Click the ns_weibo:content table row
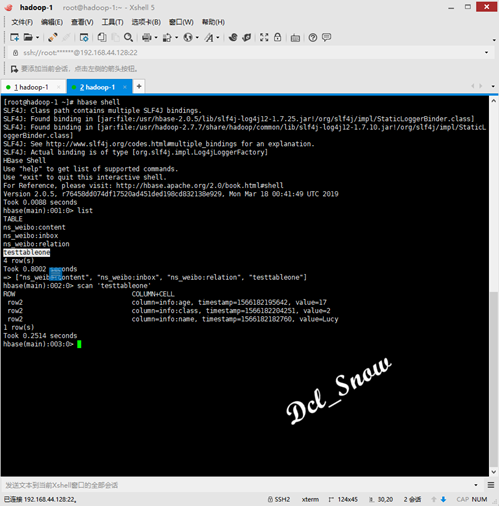The image size is (499, 506). (x=34, y=227)
